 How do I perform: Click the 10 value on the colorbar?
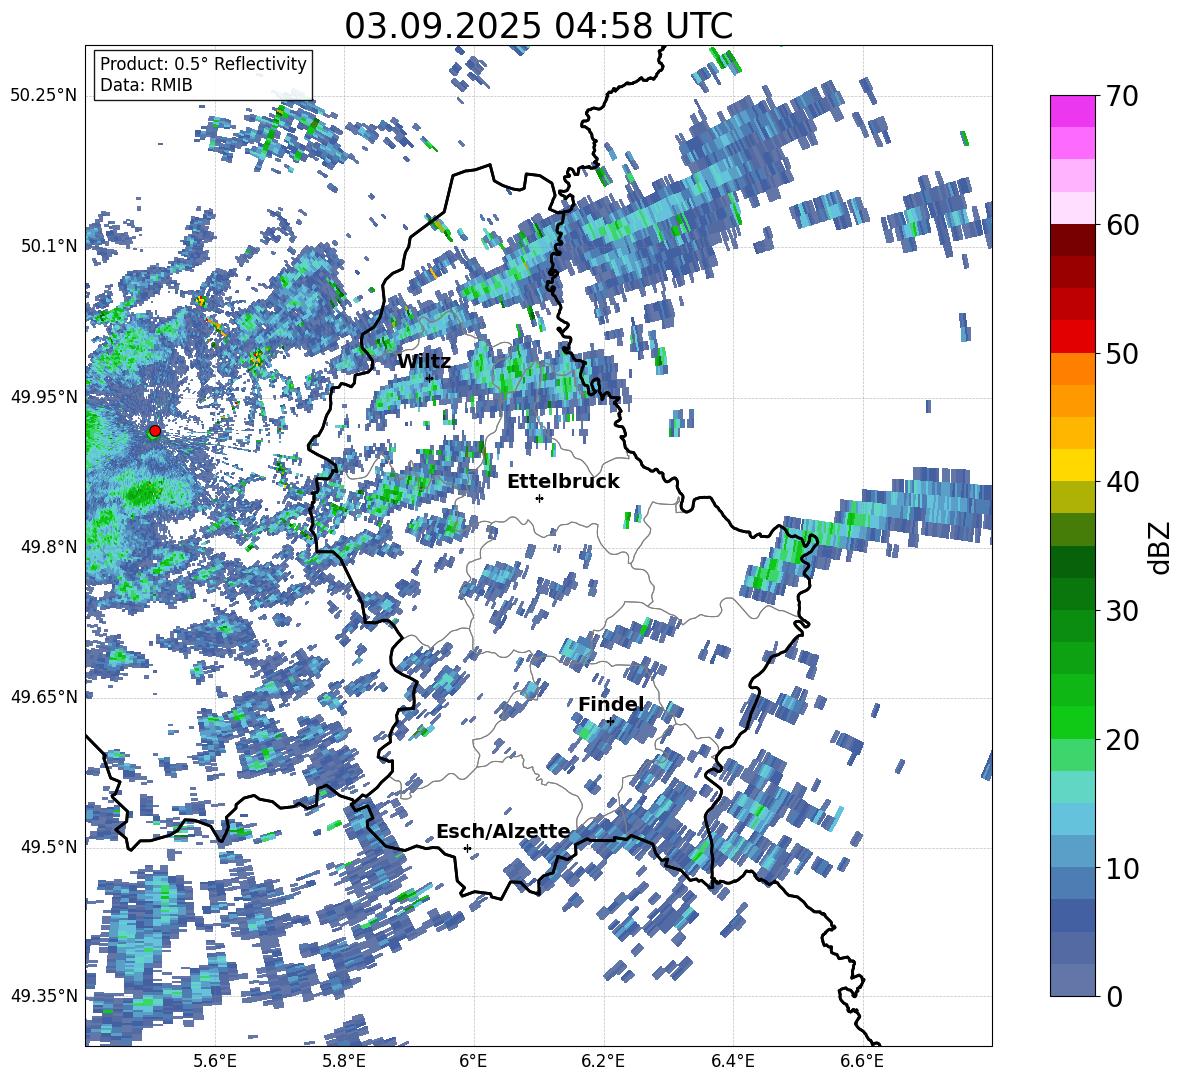pyautogui.click(x=1122, y=868)
